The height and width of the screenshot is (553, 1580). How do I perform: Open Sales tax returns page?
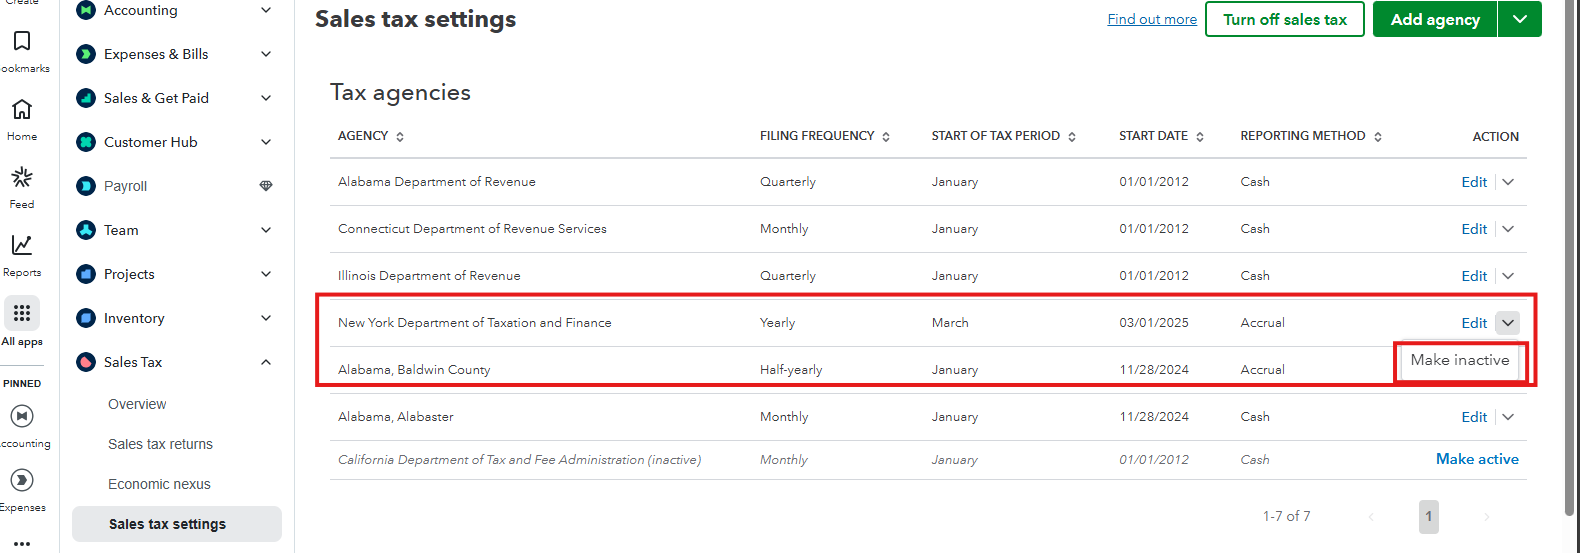pos(160,444)
